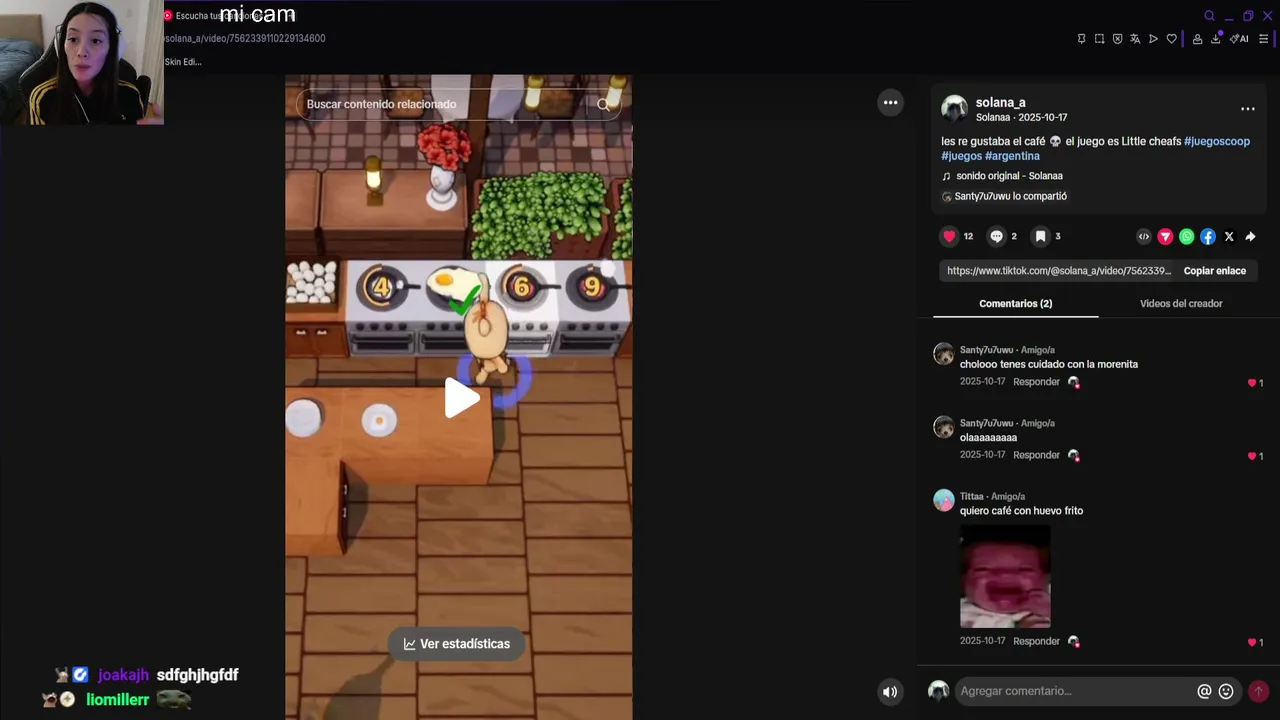The height and width of the screenshot is (720, 1280).
Task: Open solana_a profile name
Action: coord(1000,102)
